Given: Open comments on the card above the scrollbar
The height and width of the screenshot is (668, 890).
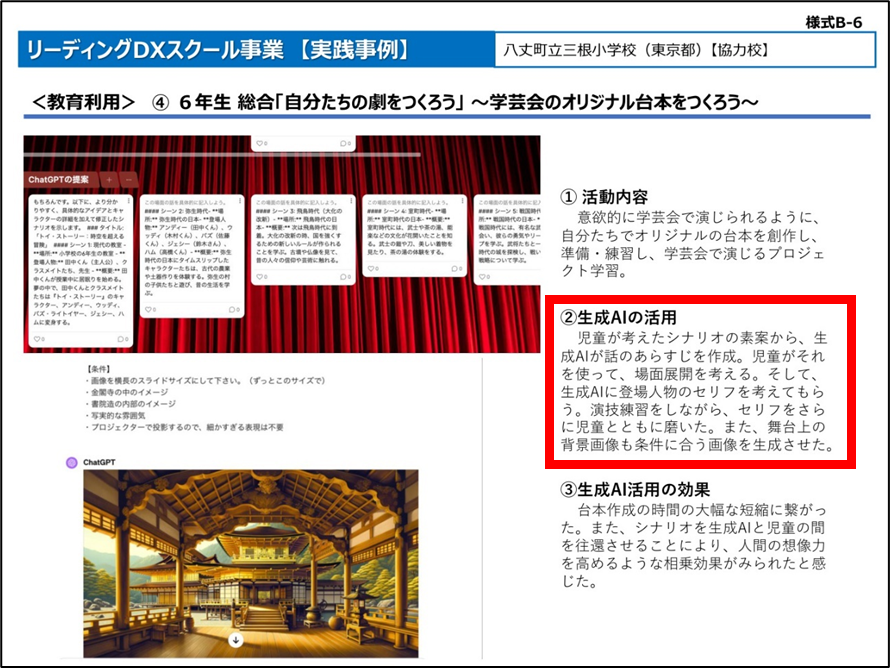Looking at the screenshot, I should tap(345, 143).
